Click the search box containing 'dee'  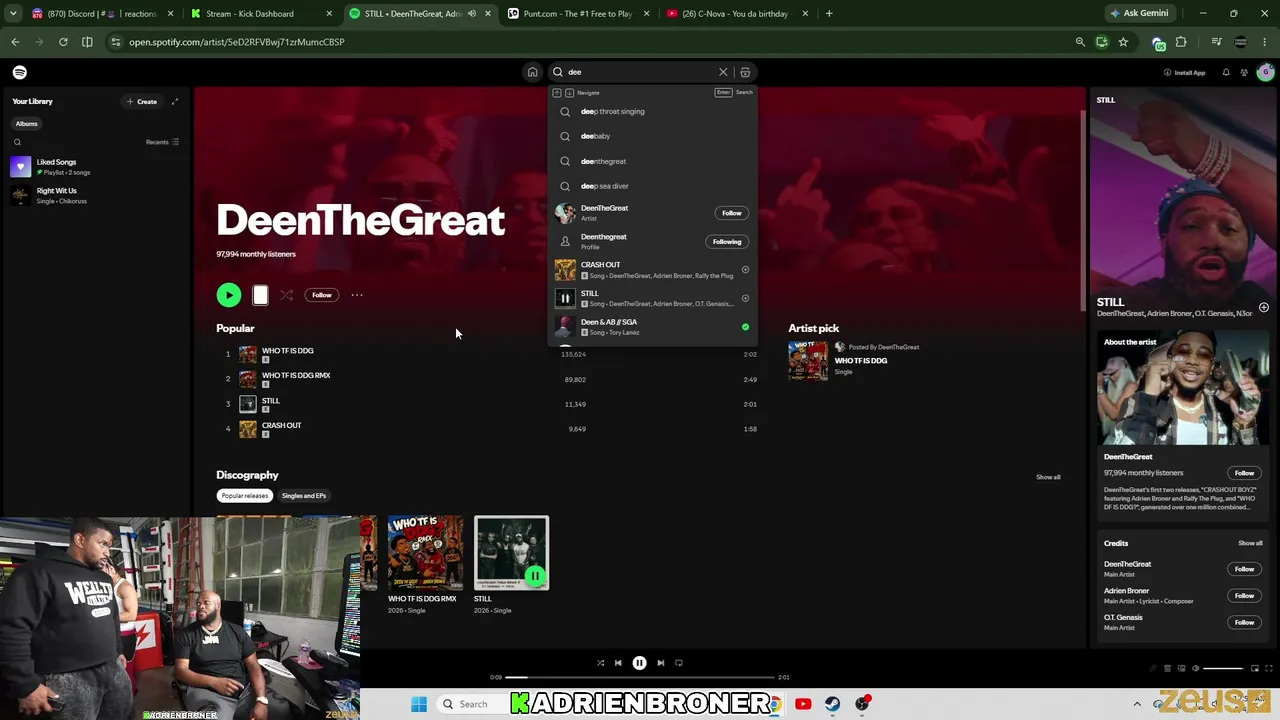pos(640,72)
